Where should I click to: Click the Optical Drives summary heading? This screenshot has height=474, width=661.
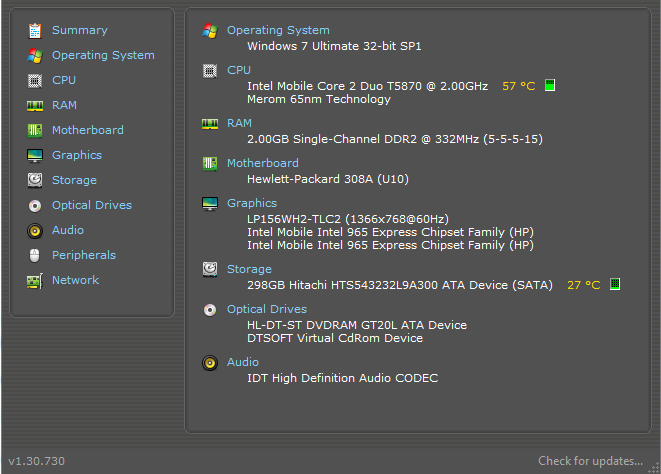(267, 309)
